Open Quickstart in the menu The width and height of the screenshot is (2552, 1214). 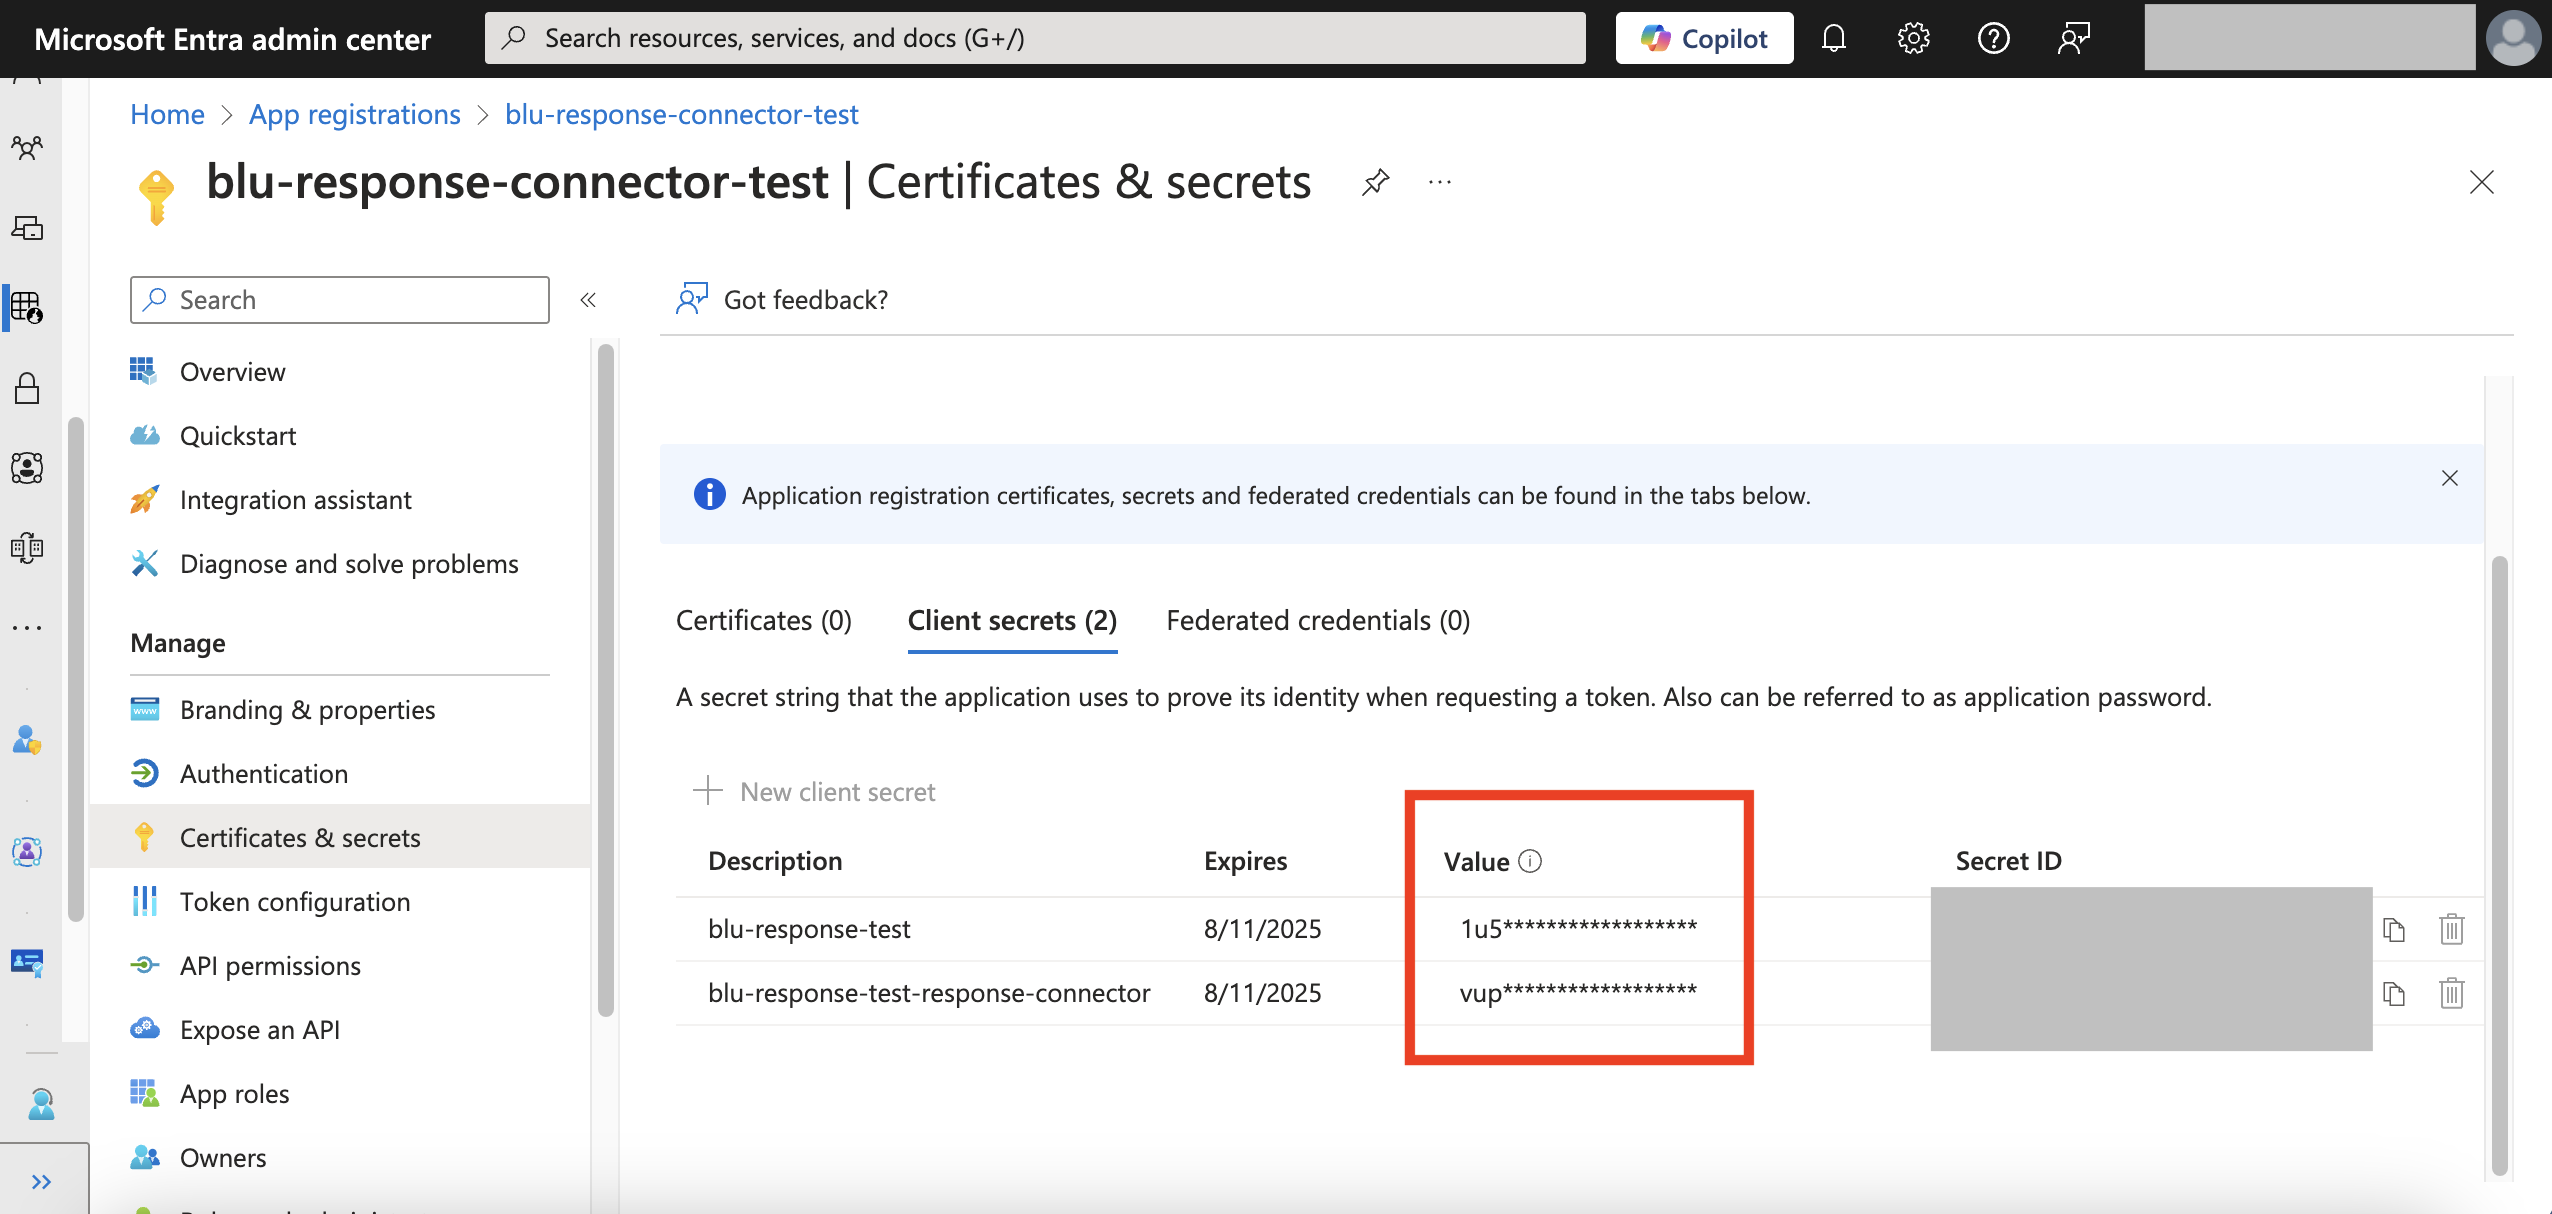[x=340, y=436]
